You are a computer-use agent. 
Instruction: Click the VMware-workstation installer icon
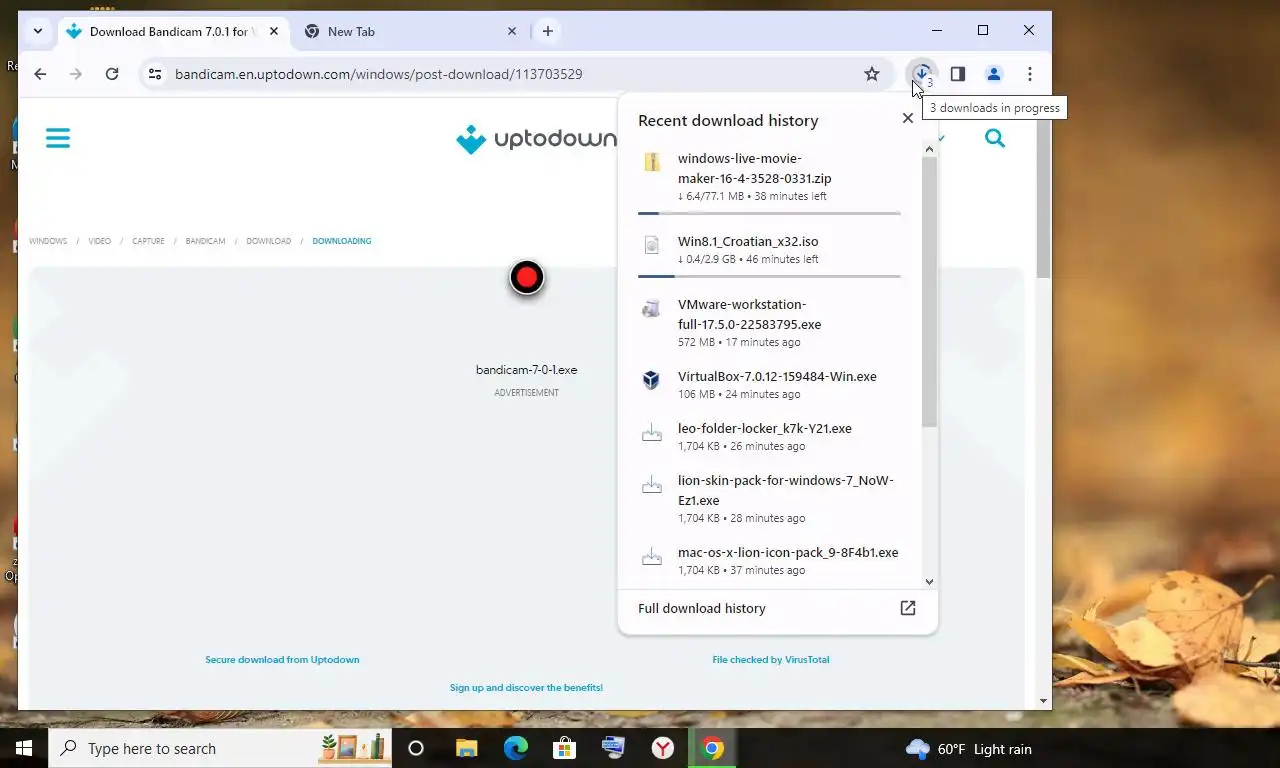click(652, 309)
